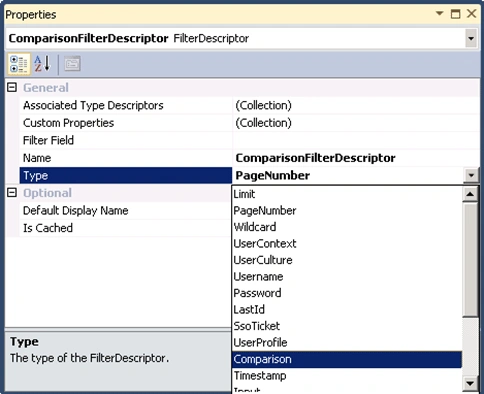This screenshot has width=484, height=394.
Task: Choose UserContext from the type list
Action: (x=347, y=244)
